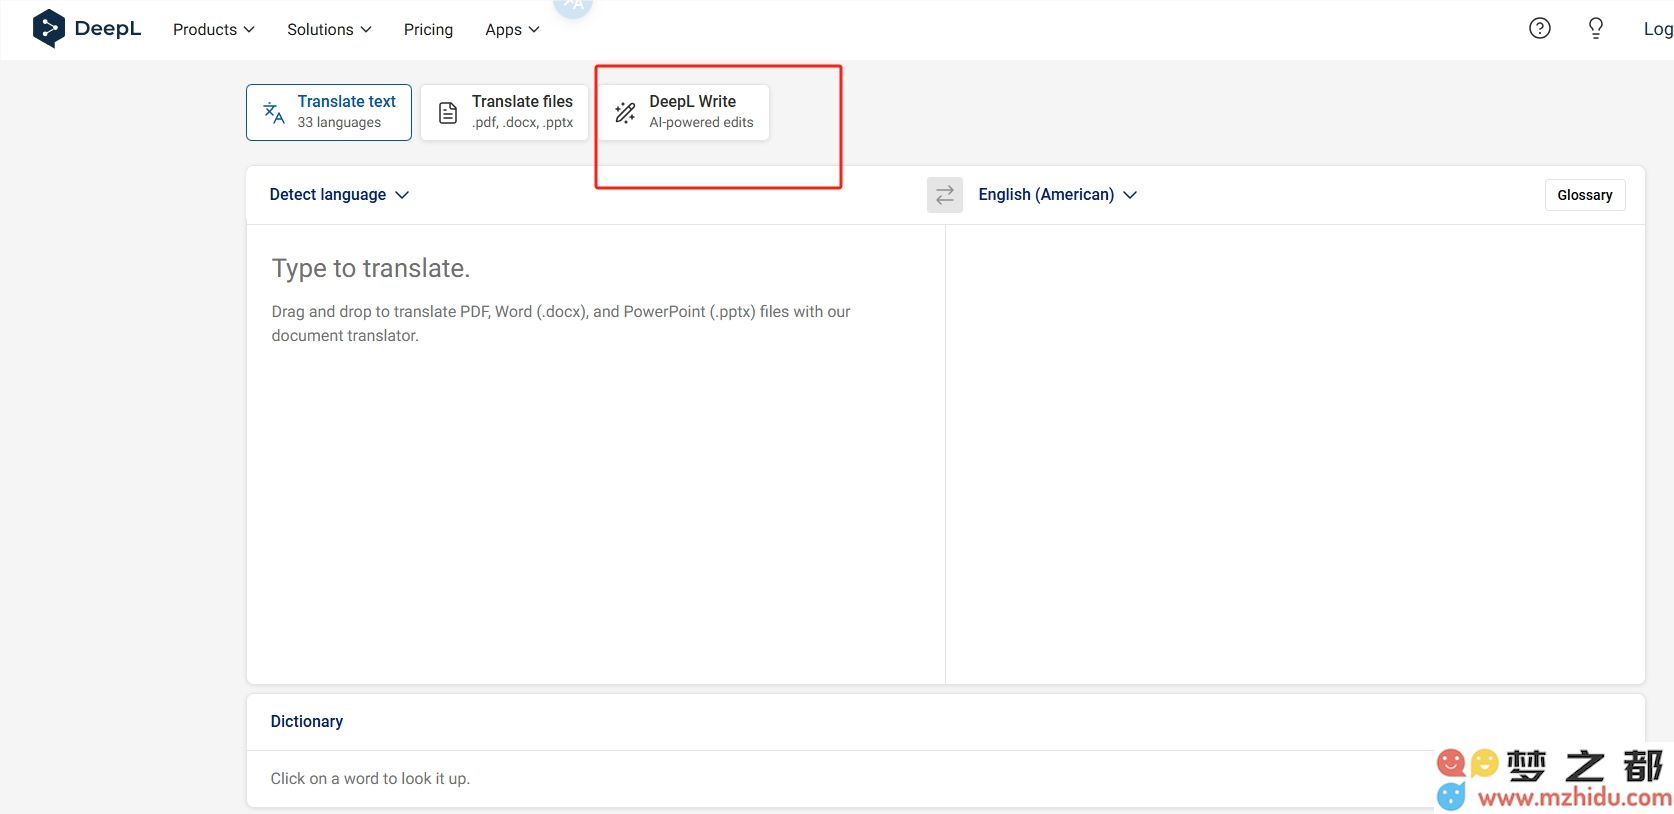Click the Log in link

coord(1658,30)
